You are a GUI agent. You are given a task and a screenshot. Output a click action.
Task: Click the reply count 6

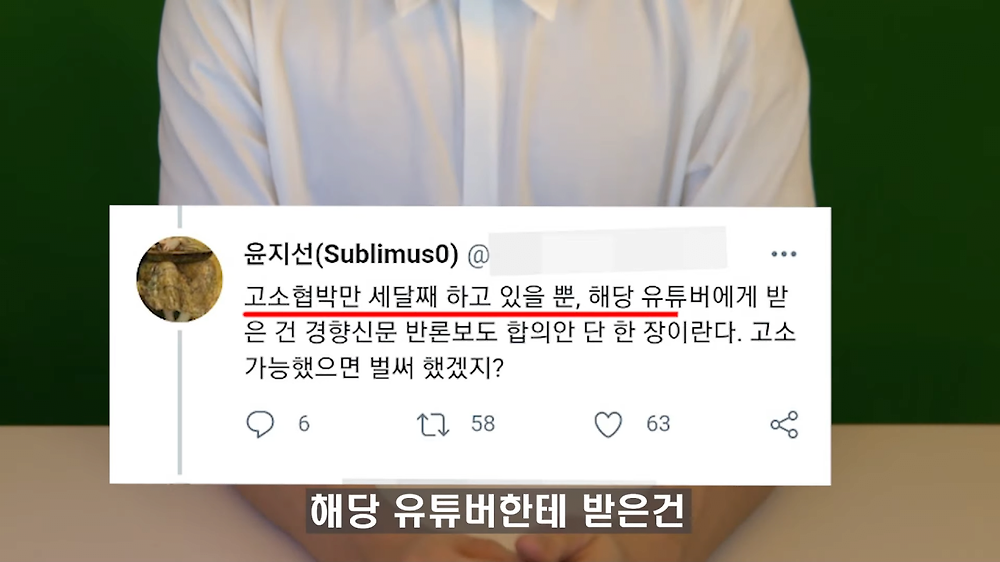[x=304, y=424]
